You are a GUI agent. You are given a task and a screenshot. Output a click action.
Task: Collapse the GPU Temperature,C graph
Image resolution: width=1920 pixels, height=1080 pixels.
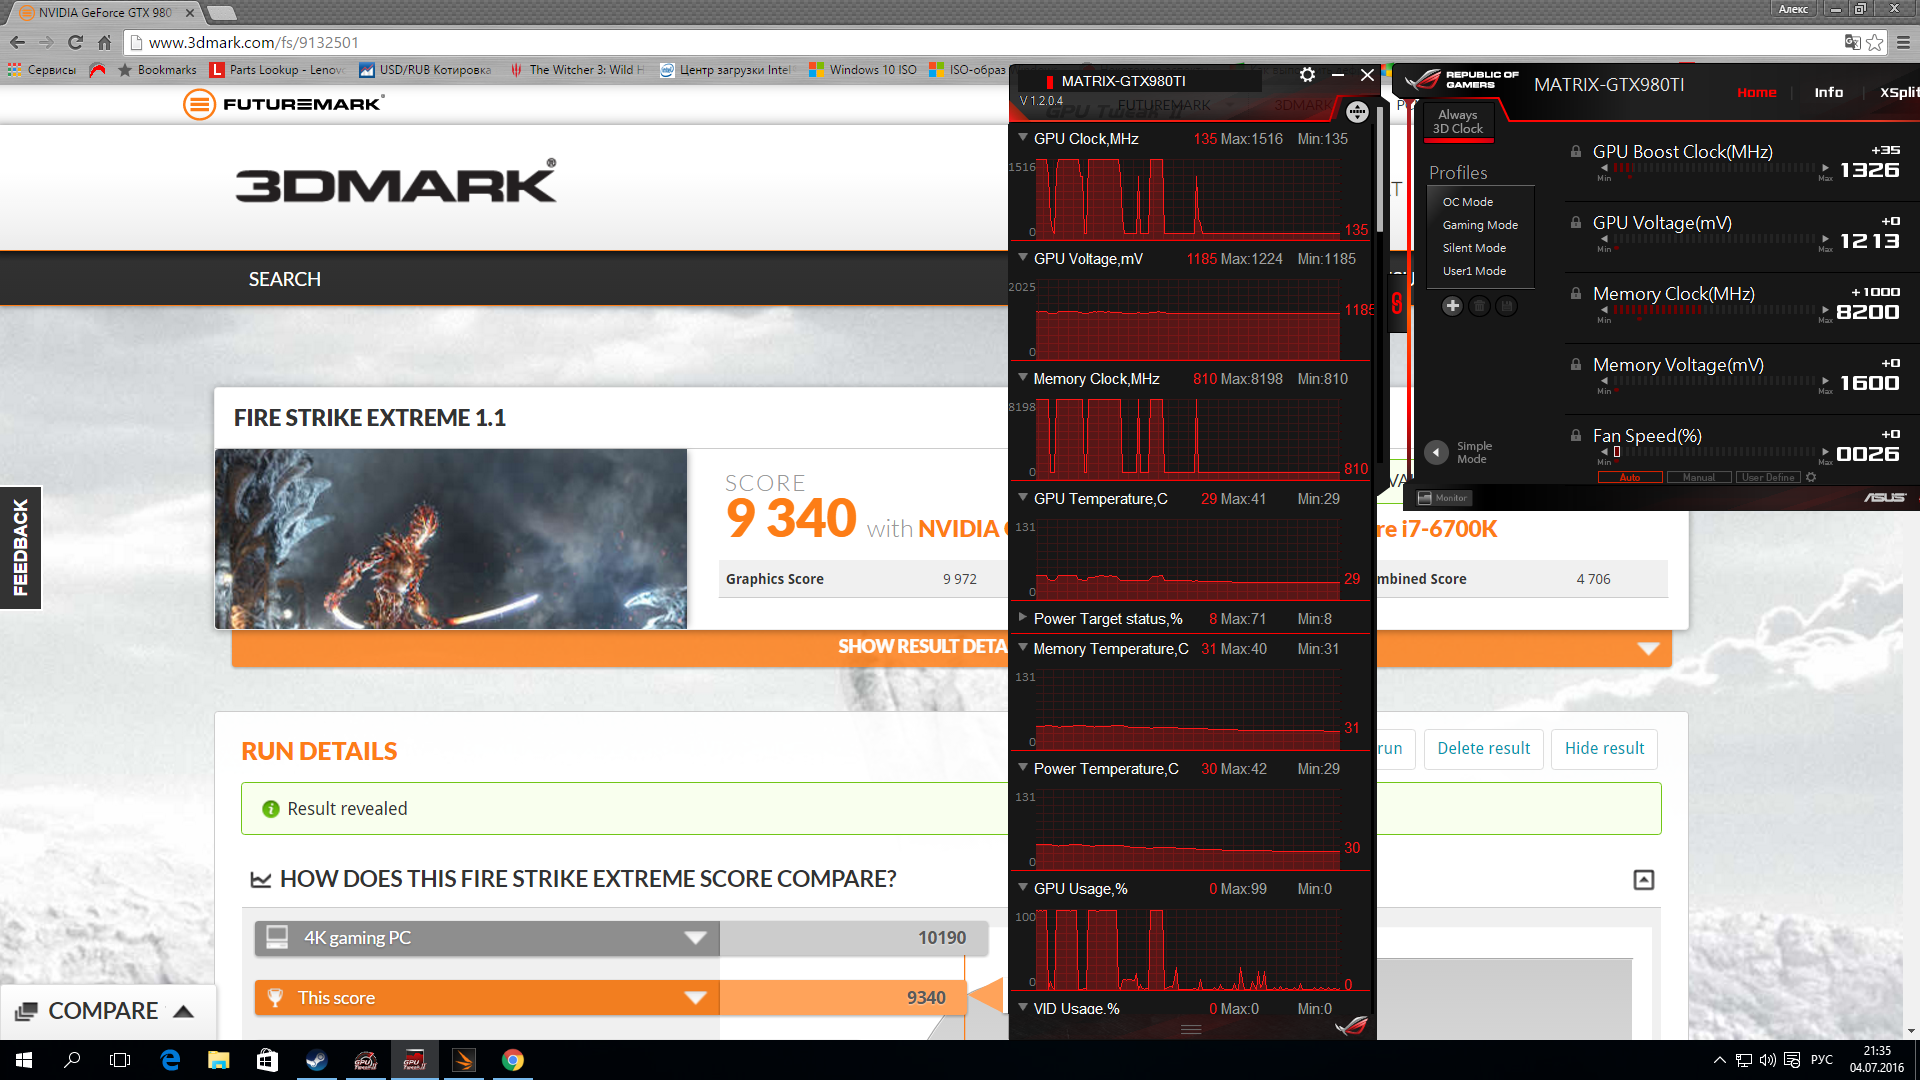tap(1023, 498)
